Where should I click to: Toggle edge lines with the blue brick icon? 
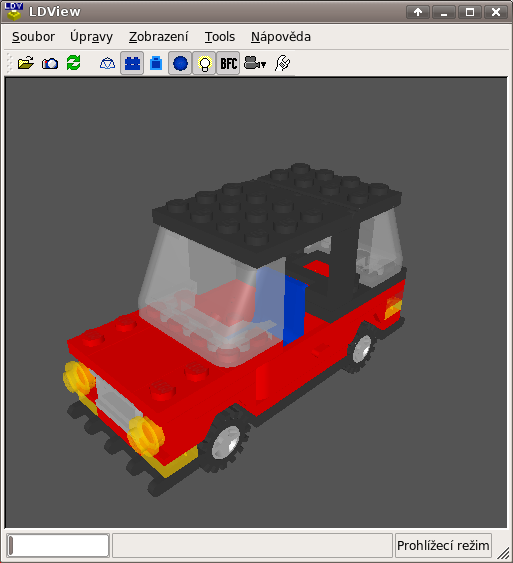click(x=156, y=63)
